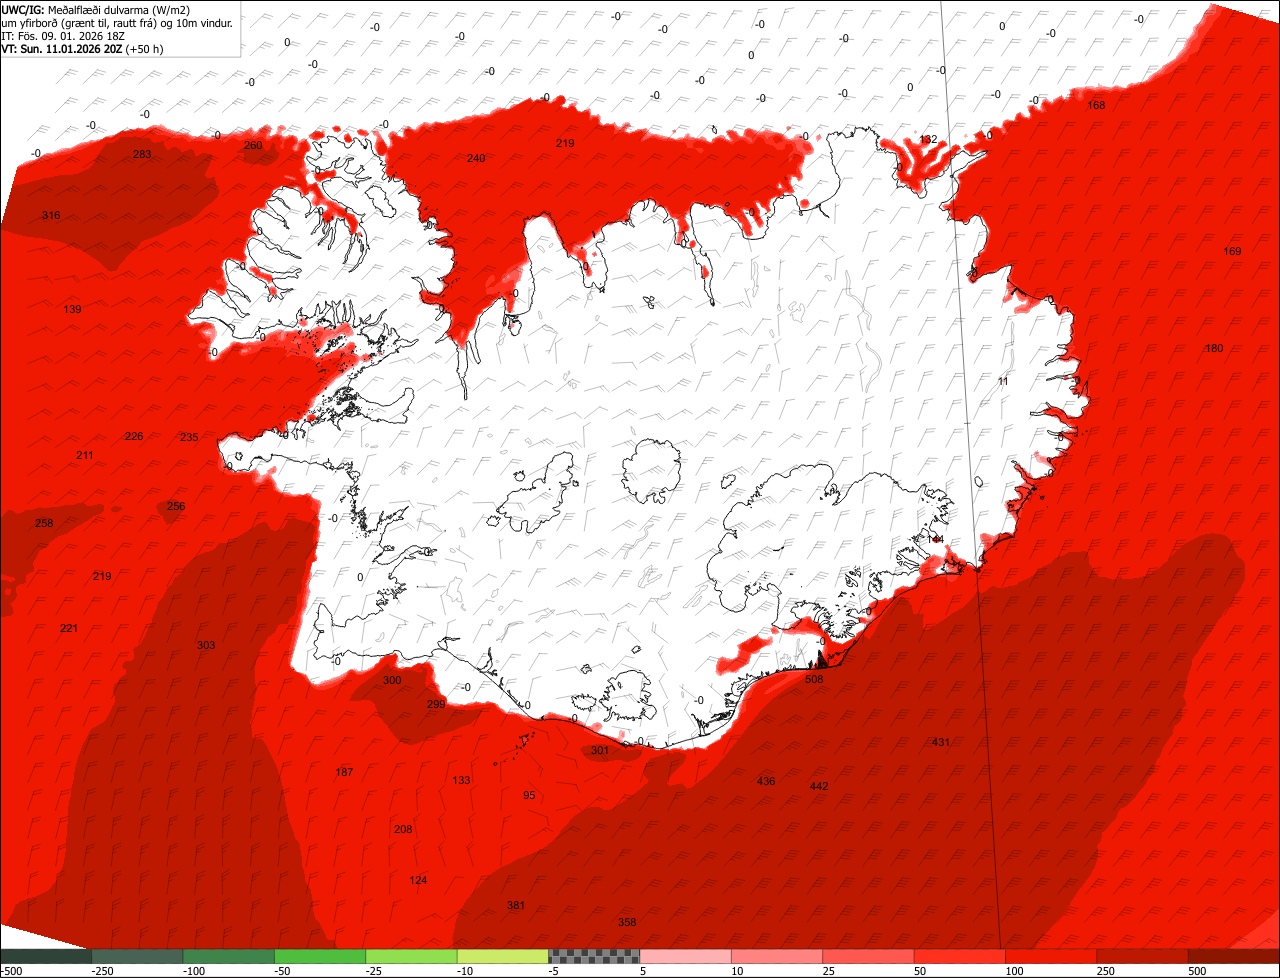Select the inland value 11 in east Iceland
The width and height of the screenshot is (1280, 978).
coord(1003,381)
